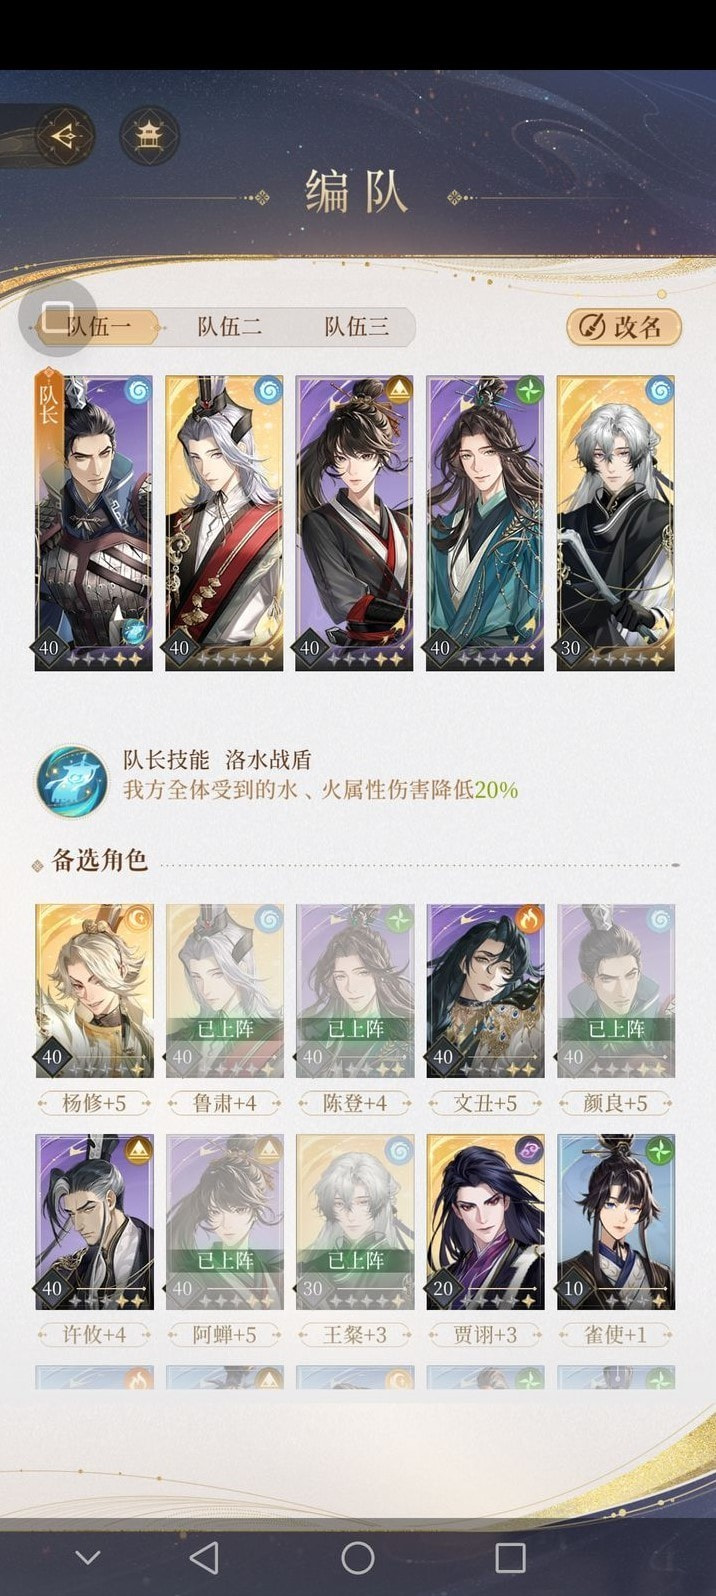This screenshot has height=1596, width=716.
Task: Choose 雀使+1 character card
Action: [615, 1222]
